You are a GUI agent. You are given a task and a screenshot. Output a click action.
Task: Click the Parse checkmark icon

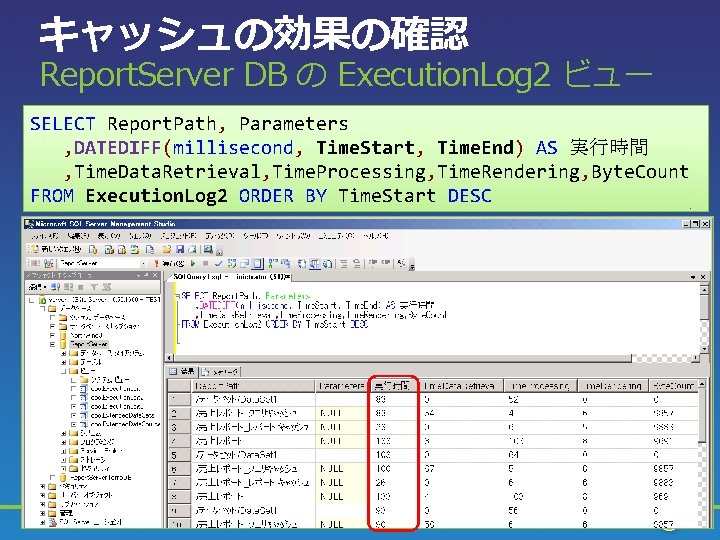tap(218, 264)
